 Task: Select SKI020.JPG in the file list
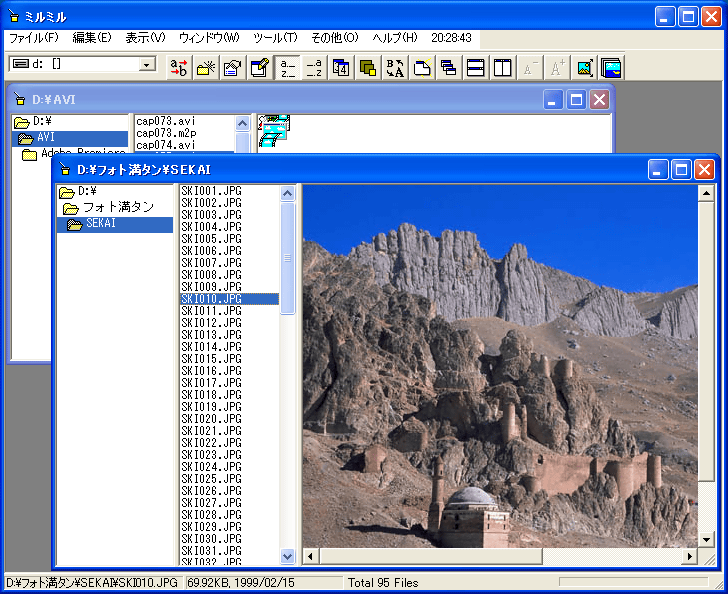(x=212, y=418)
